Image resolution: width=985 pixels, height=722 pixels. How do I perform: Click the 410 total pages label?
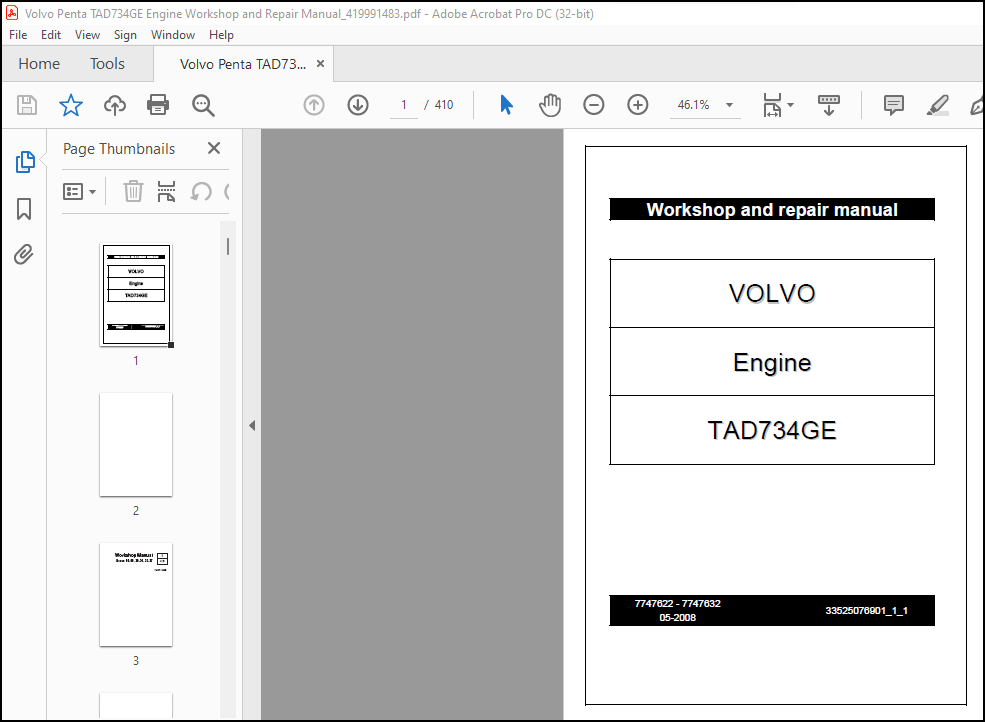(444, 105)
